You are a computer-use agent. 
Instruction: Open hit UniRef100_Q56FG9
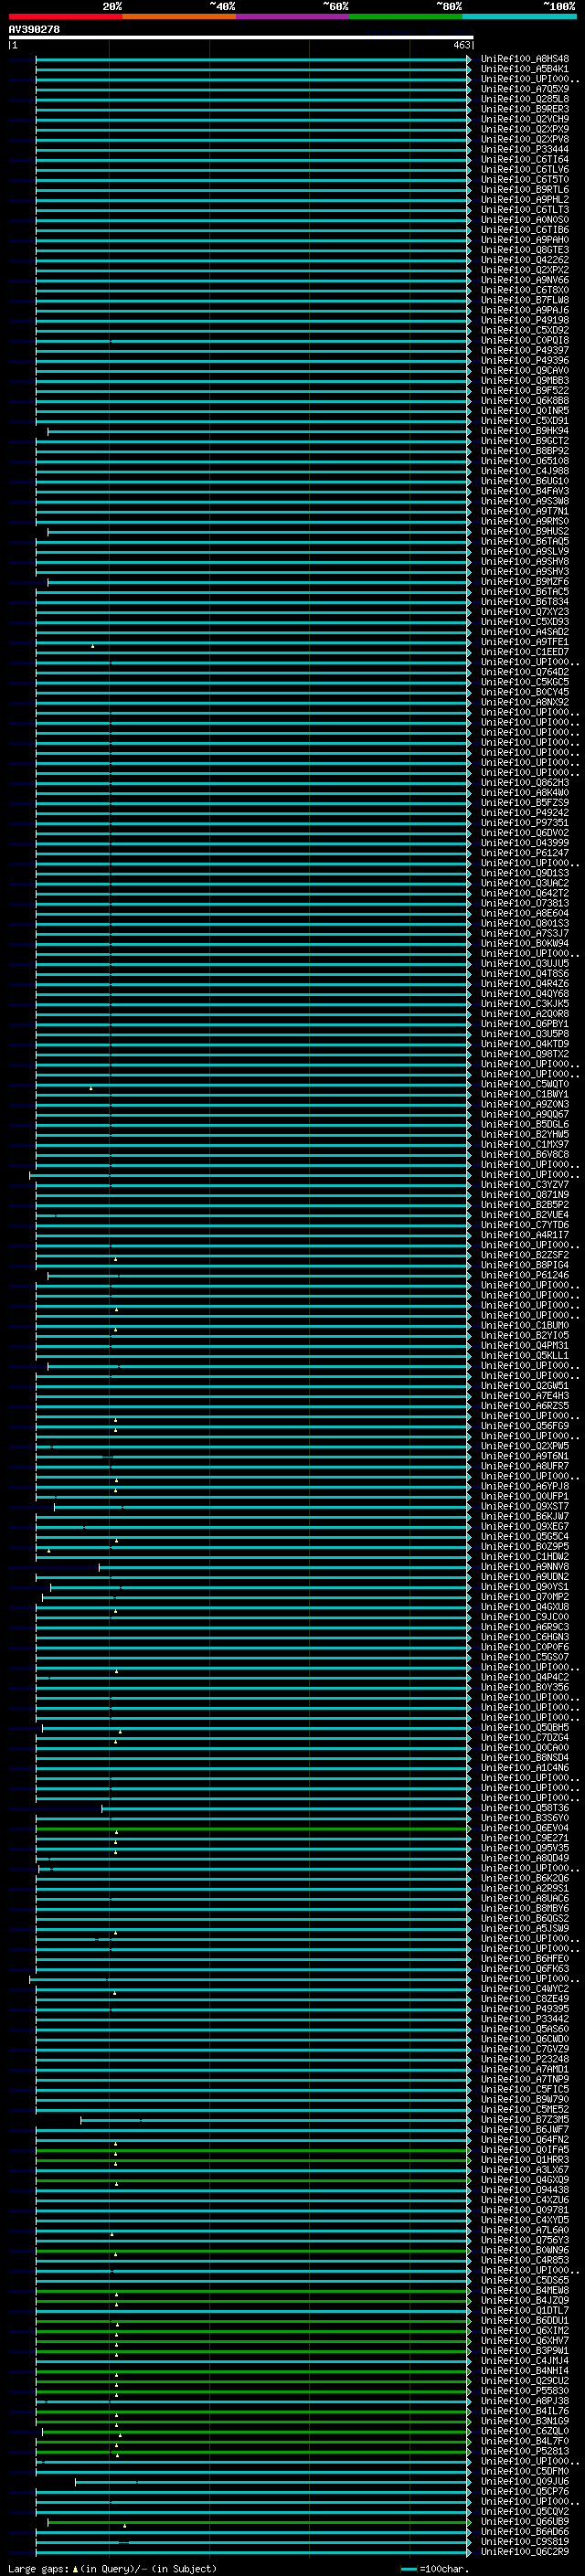click(525, 1426)
